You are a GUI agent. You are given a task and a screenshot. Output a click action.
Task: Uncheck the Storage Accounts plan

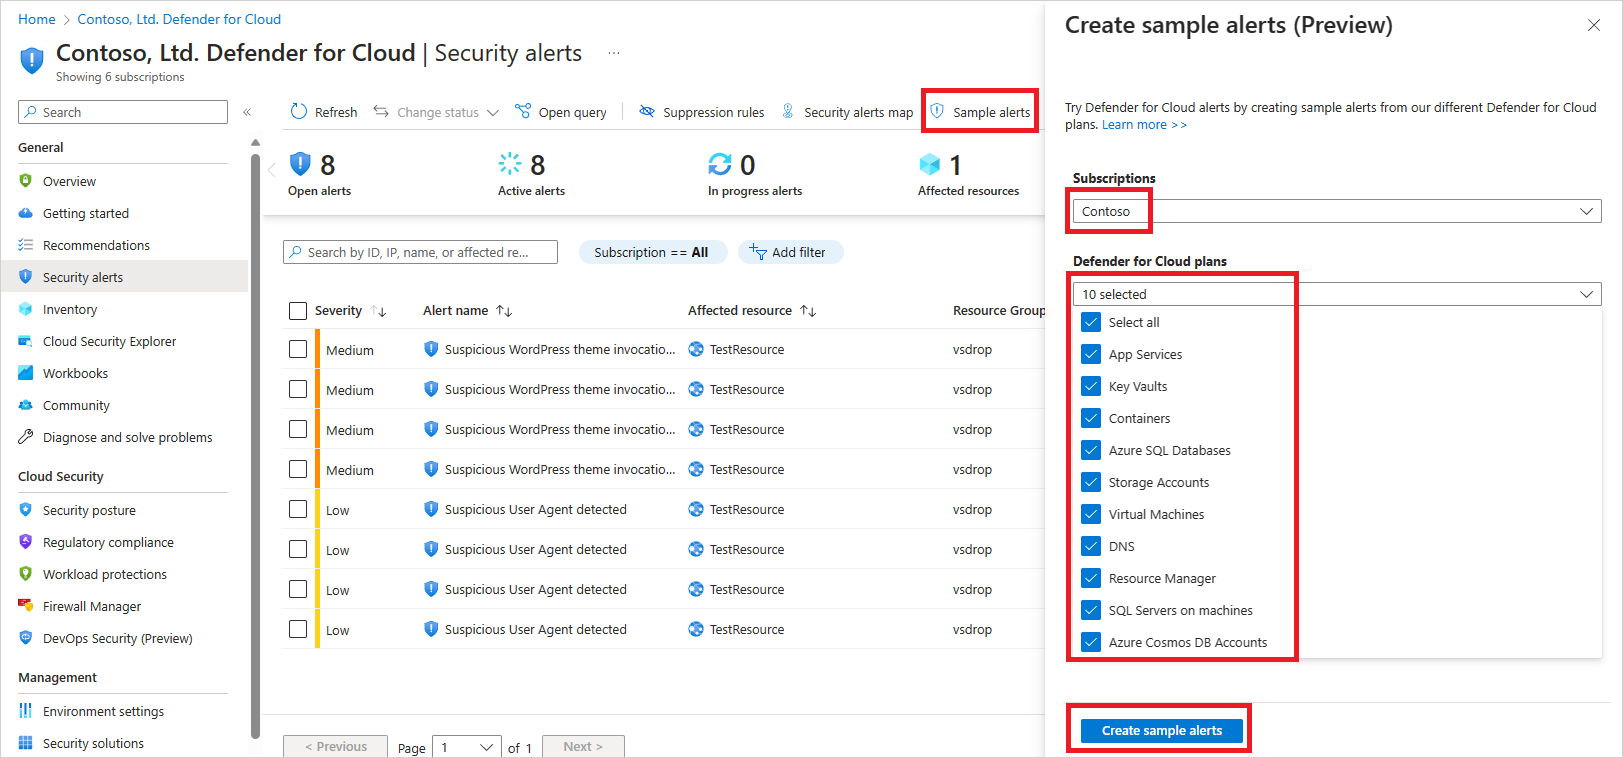[1091, 482]
